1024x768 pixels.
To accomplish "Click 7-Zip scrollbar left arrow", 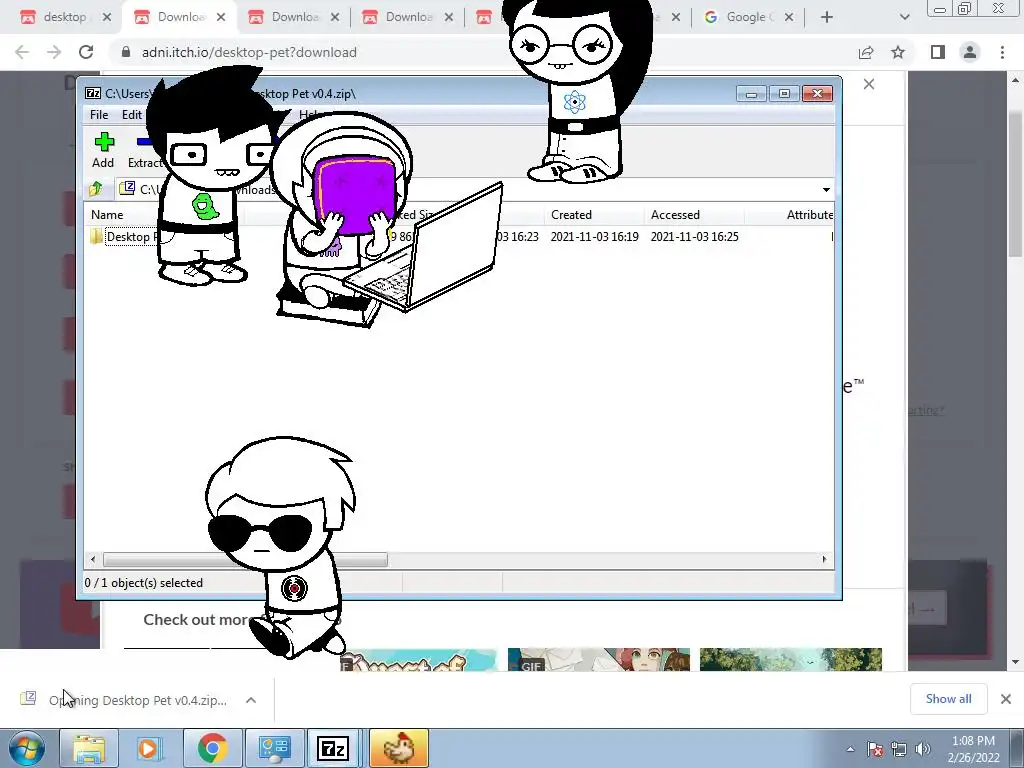I will point(93,560).
